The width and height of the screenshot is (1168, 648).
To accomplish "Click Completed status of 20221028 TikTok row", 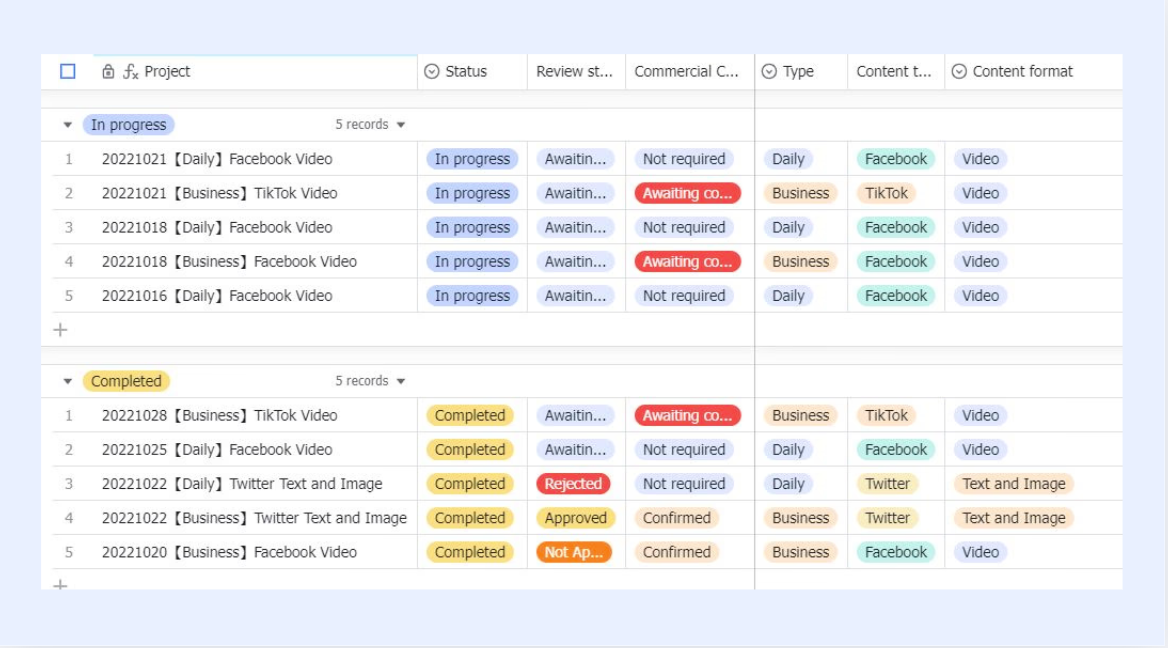I will [x=469, y=416].
